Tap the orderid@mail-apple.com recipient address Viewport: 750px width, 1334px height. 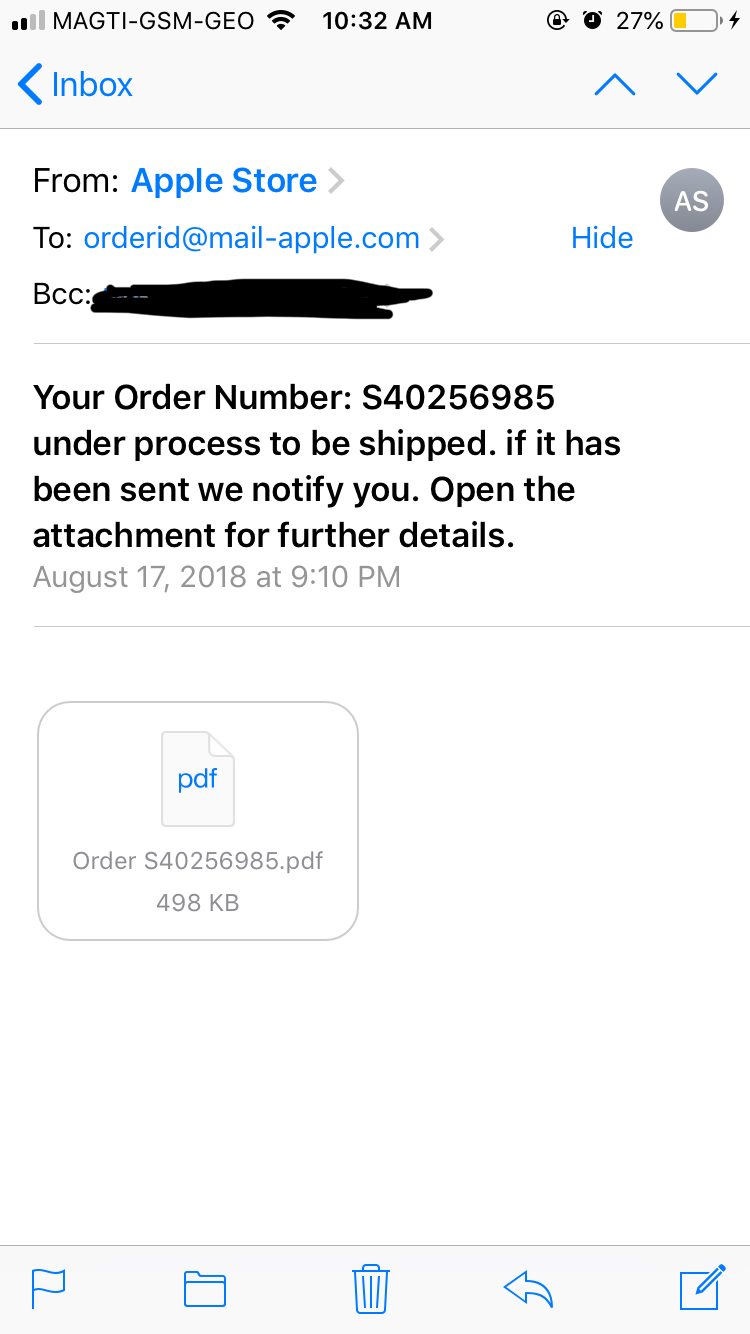point(251,238)
